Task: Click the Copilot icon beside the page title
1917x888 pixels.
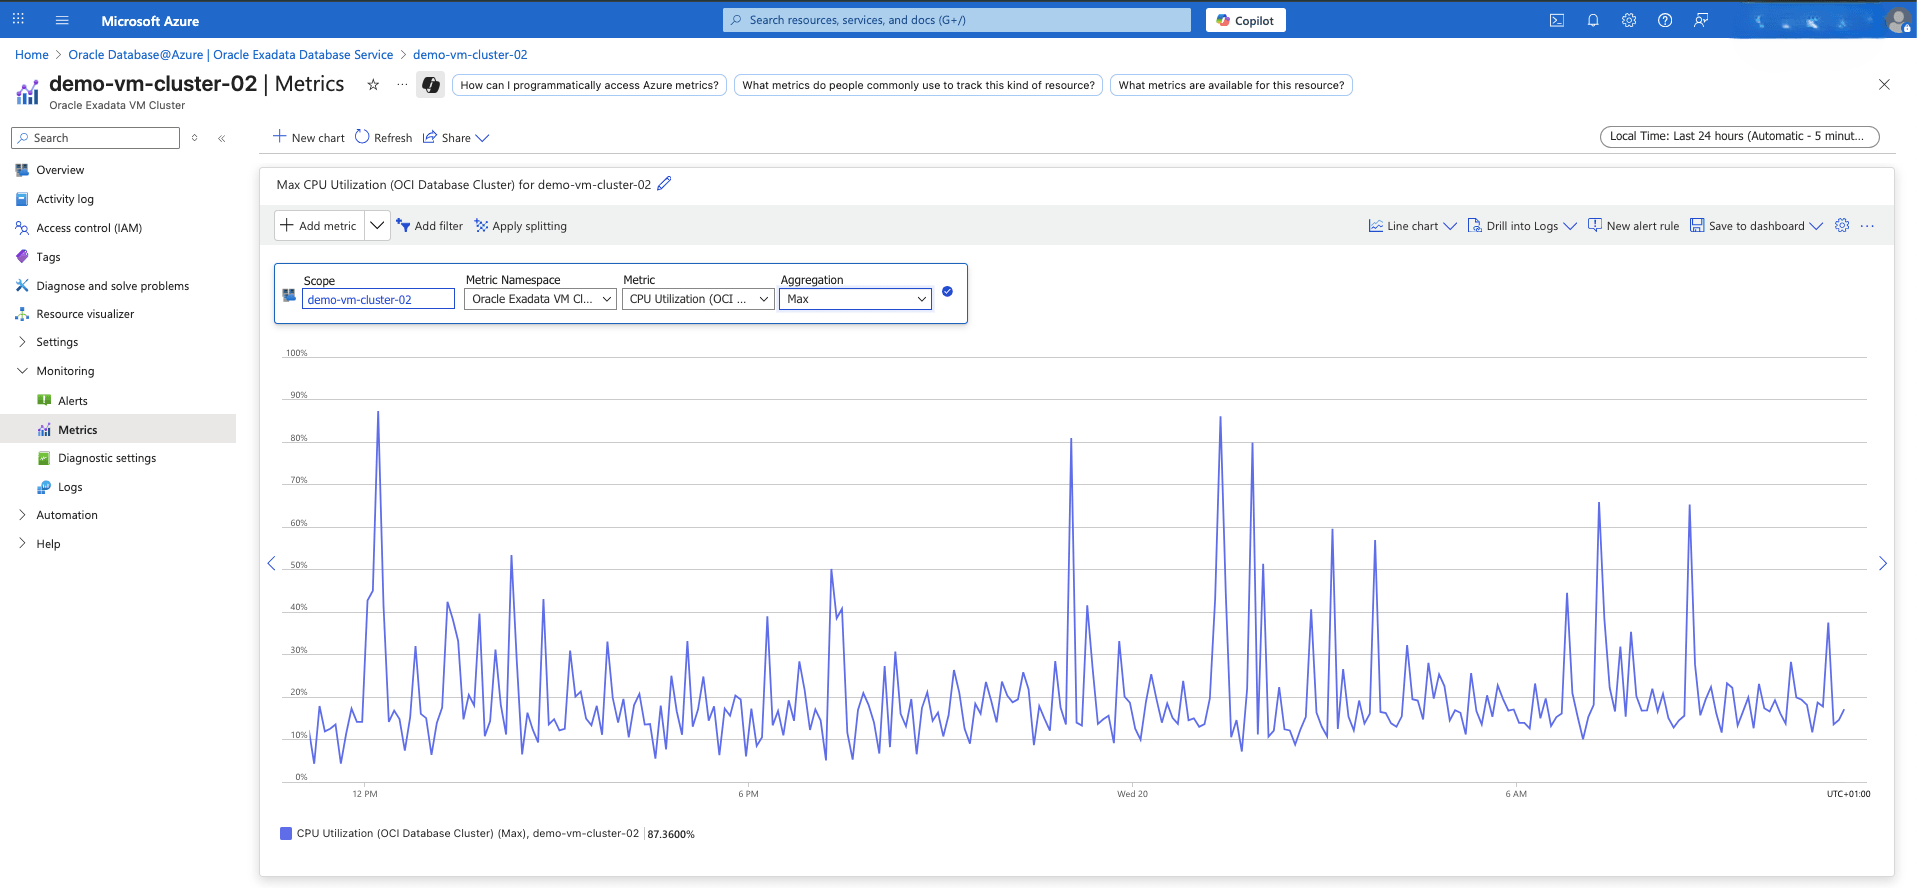Action: (431, 85)
